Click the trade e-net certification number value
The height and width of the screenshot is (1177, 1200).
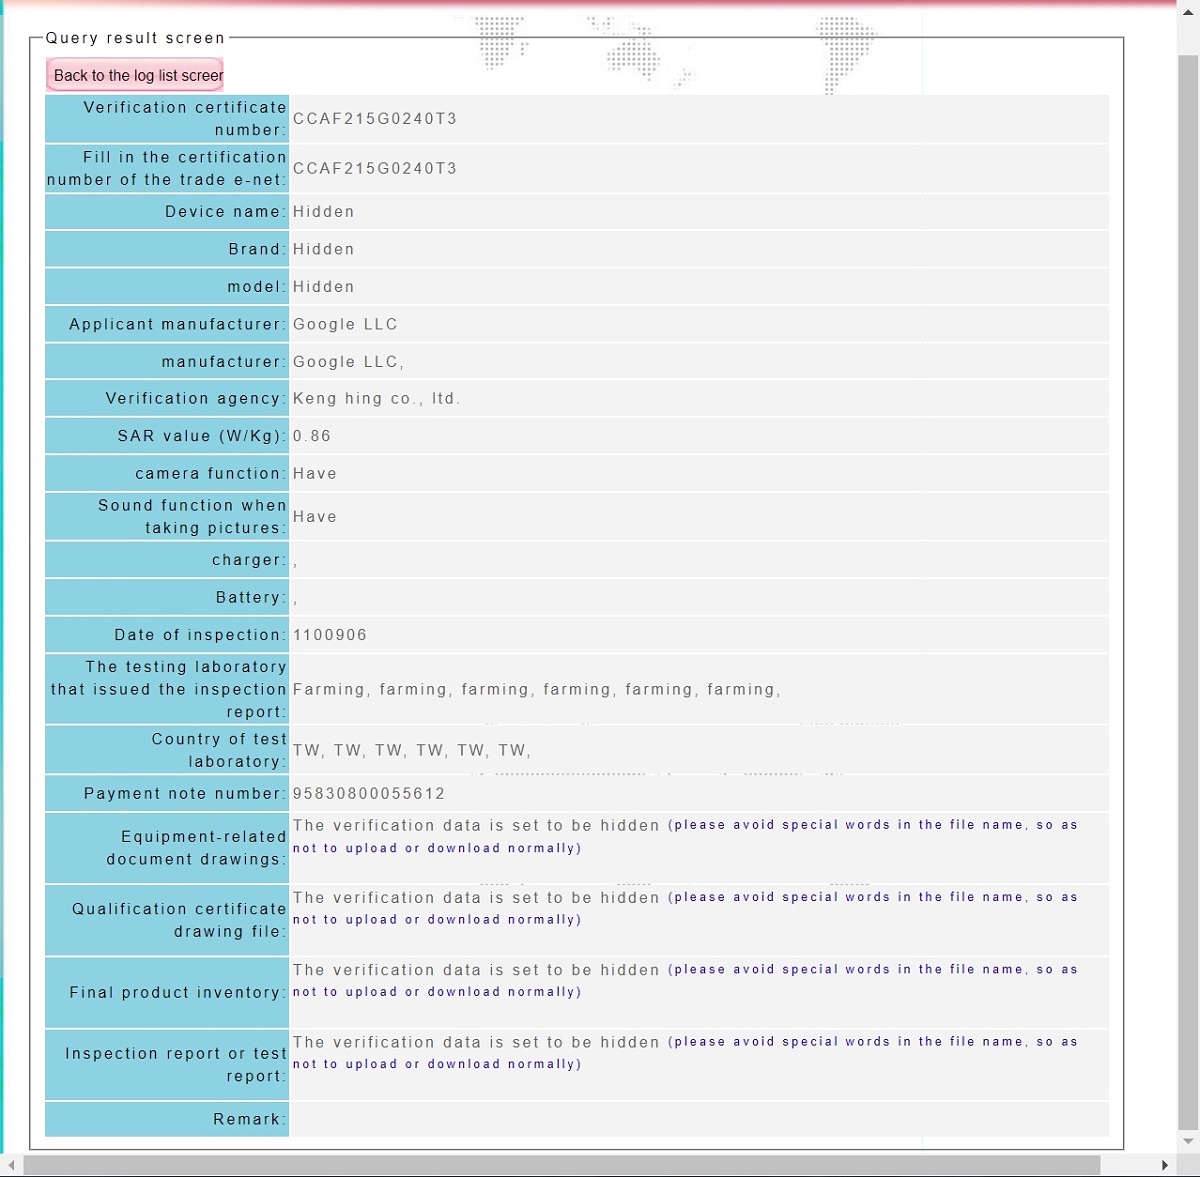pos(375,169)
